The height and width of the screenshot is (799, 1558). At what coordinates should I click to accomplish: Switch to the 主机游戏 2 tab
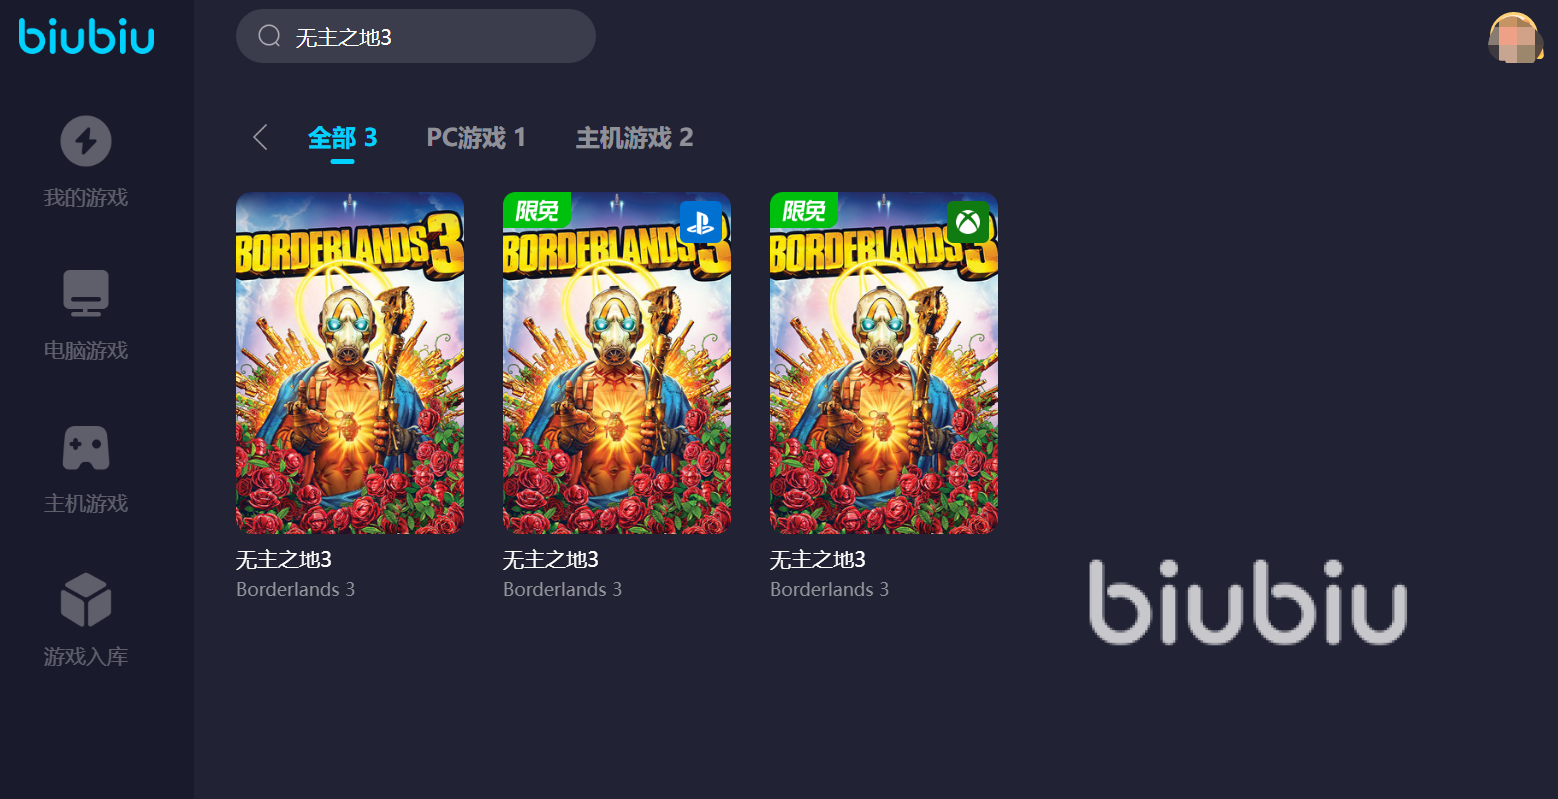coord(634,137)
